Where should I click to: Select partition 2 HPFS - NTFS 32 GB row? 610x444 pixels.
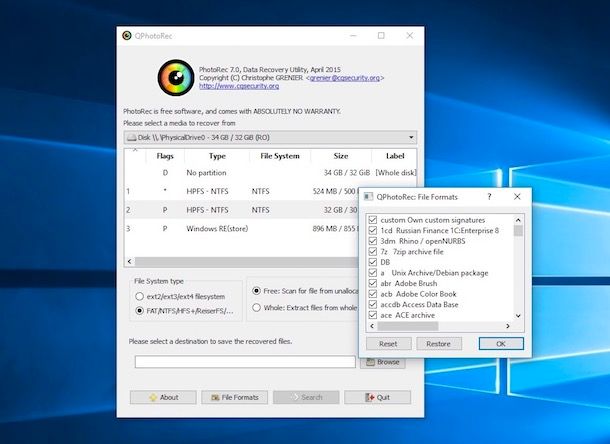point(242,210)
